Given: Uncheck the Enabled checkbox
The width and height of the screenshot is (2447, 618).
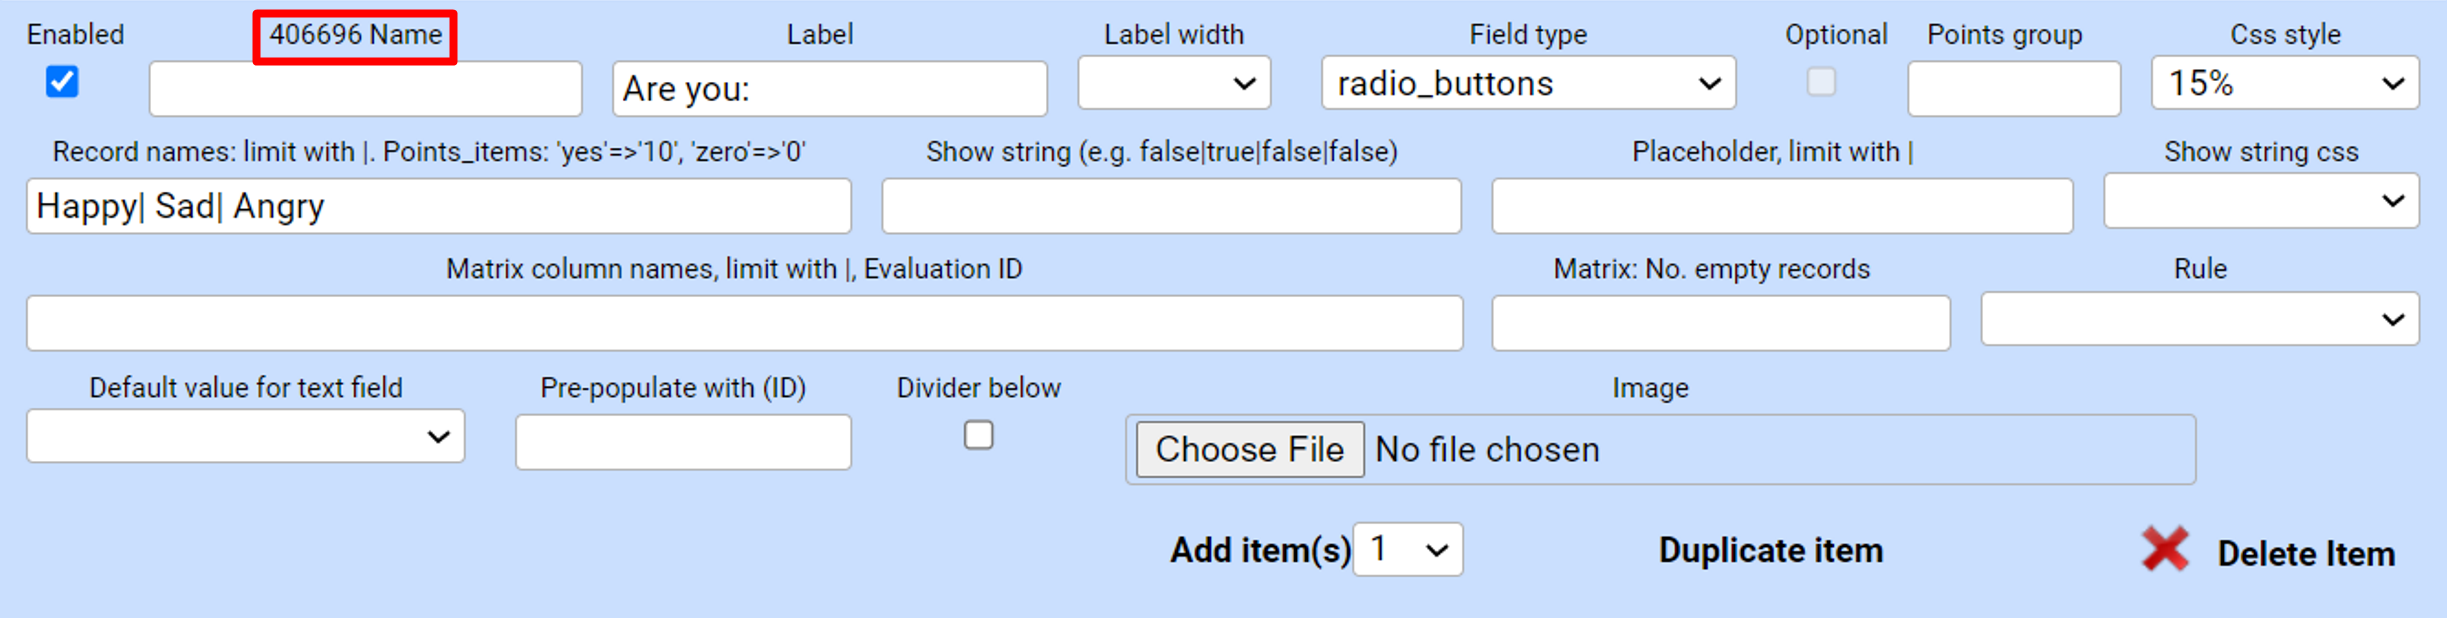Looking at the screenshot, I should click(x=62, y=82).
